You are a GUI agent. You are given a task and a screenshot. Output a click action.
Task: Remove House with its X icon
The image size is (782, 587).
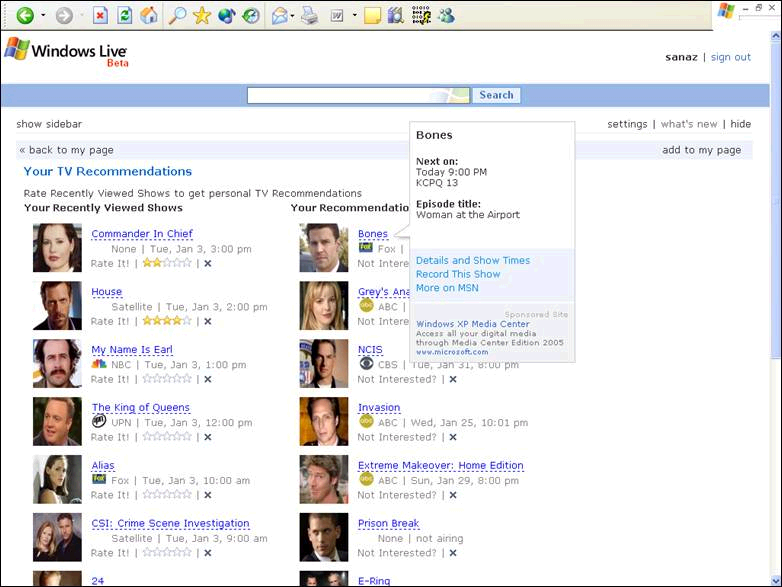tap(207, 321)
